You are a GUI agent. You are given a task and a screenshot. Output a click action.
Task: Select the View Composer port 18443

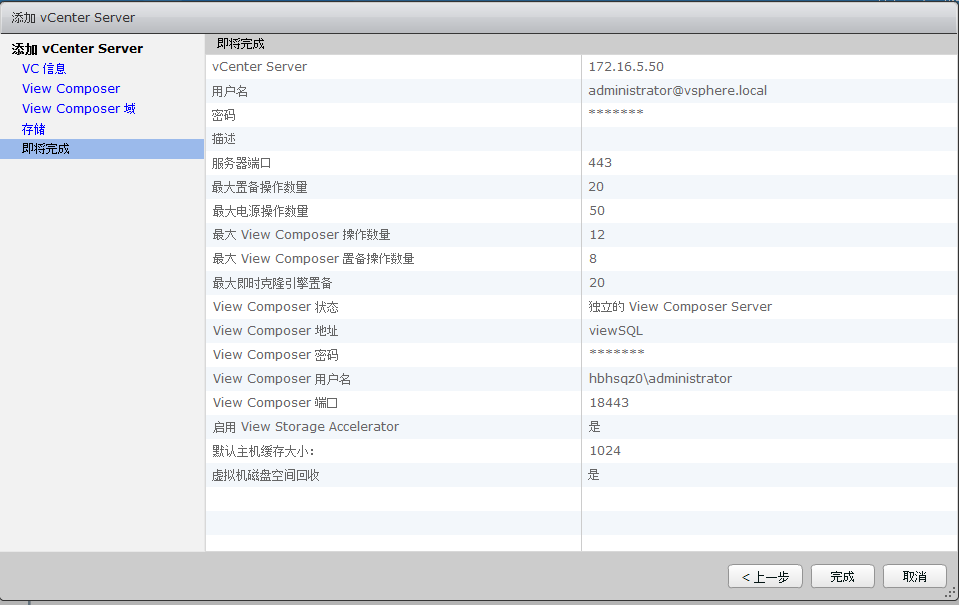(x=609, y=403)
